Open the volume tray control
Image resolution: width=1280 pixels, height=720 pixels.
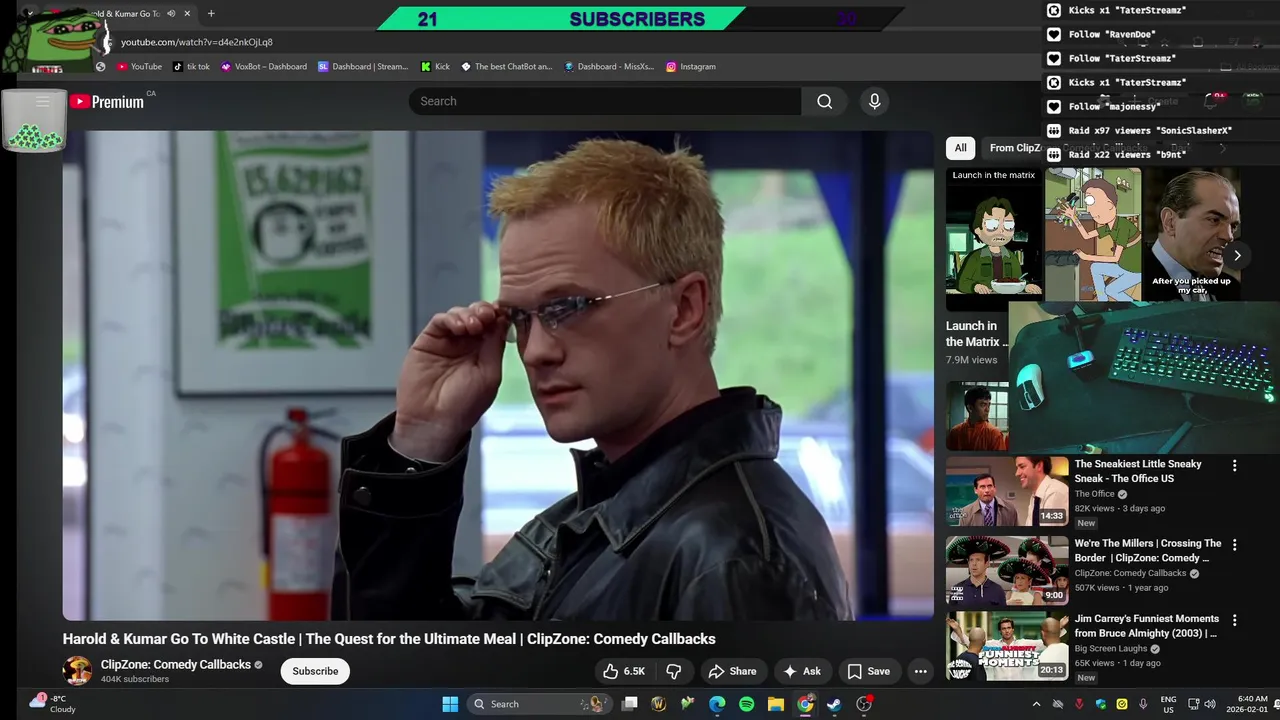[1209, 704]
